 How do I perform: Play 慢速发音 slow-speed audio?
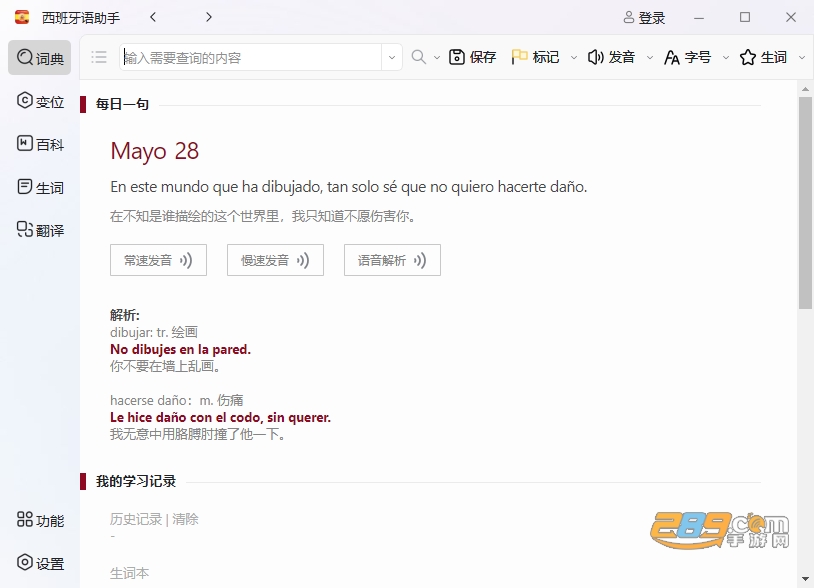(275, 260)
